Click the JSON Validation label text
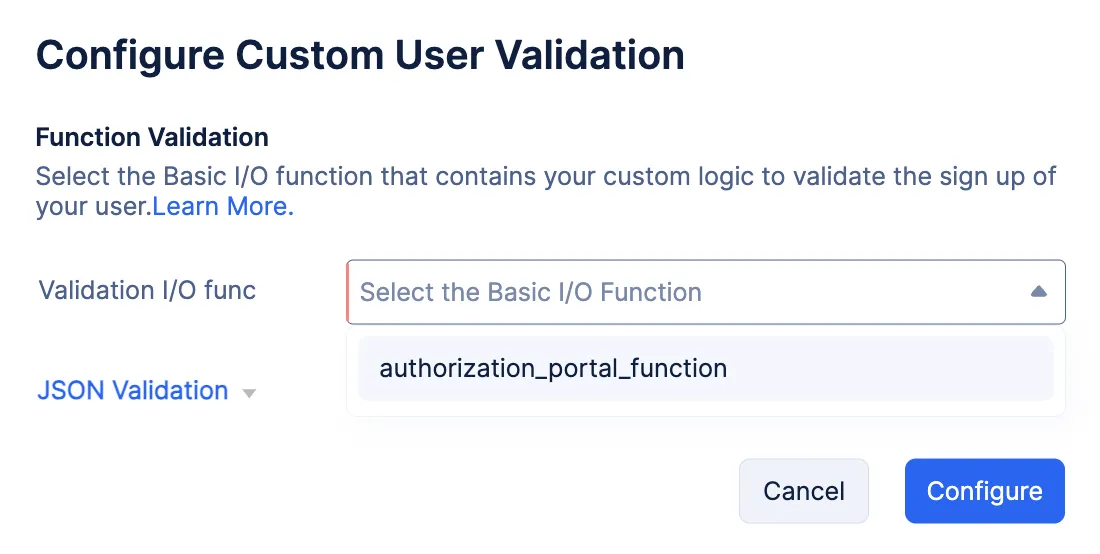 (x=133, y=390)
